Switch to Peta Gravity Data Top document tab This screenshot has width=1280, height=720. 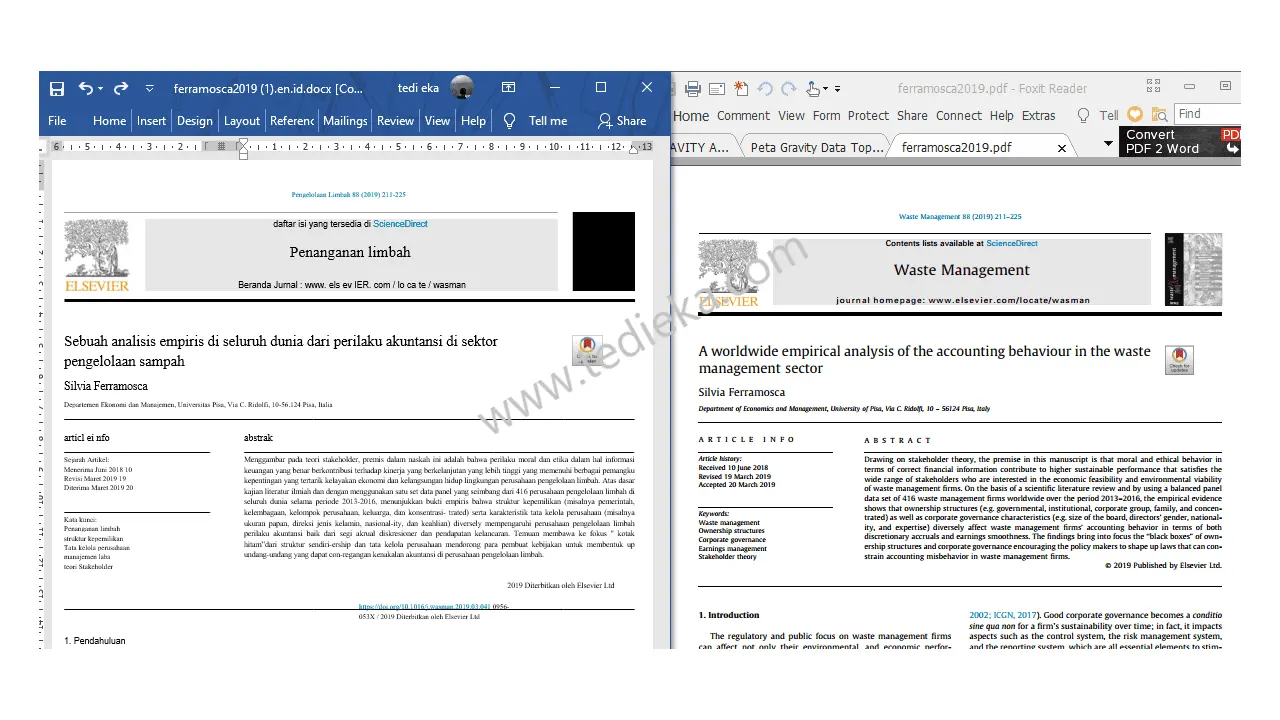[x=816, y=147]
